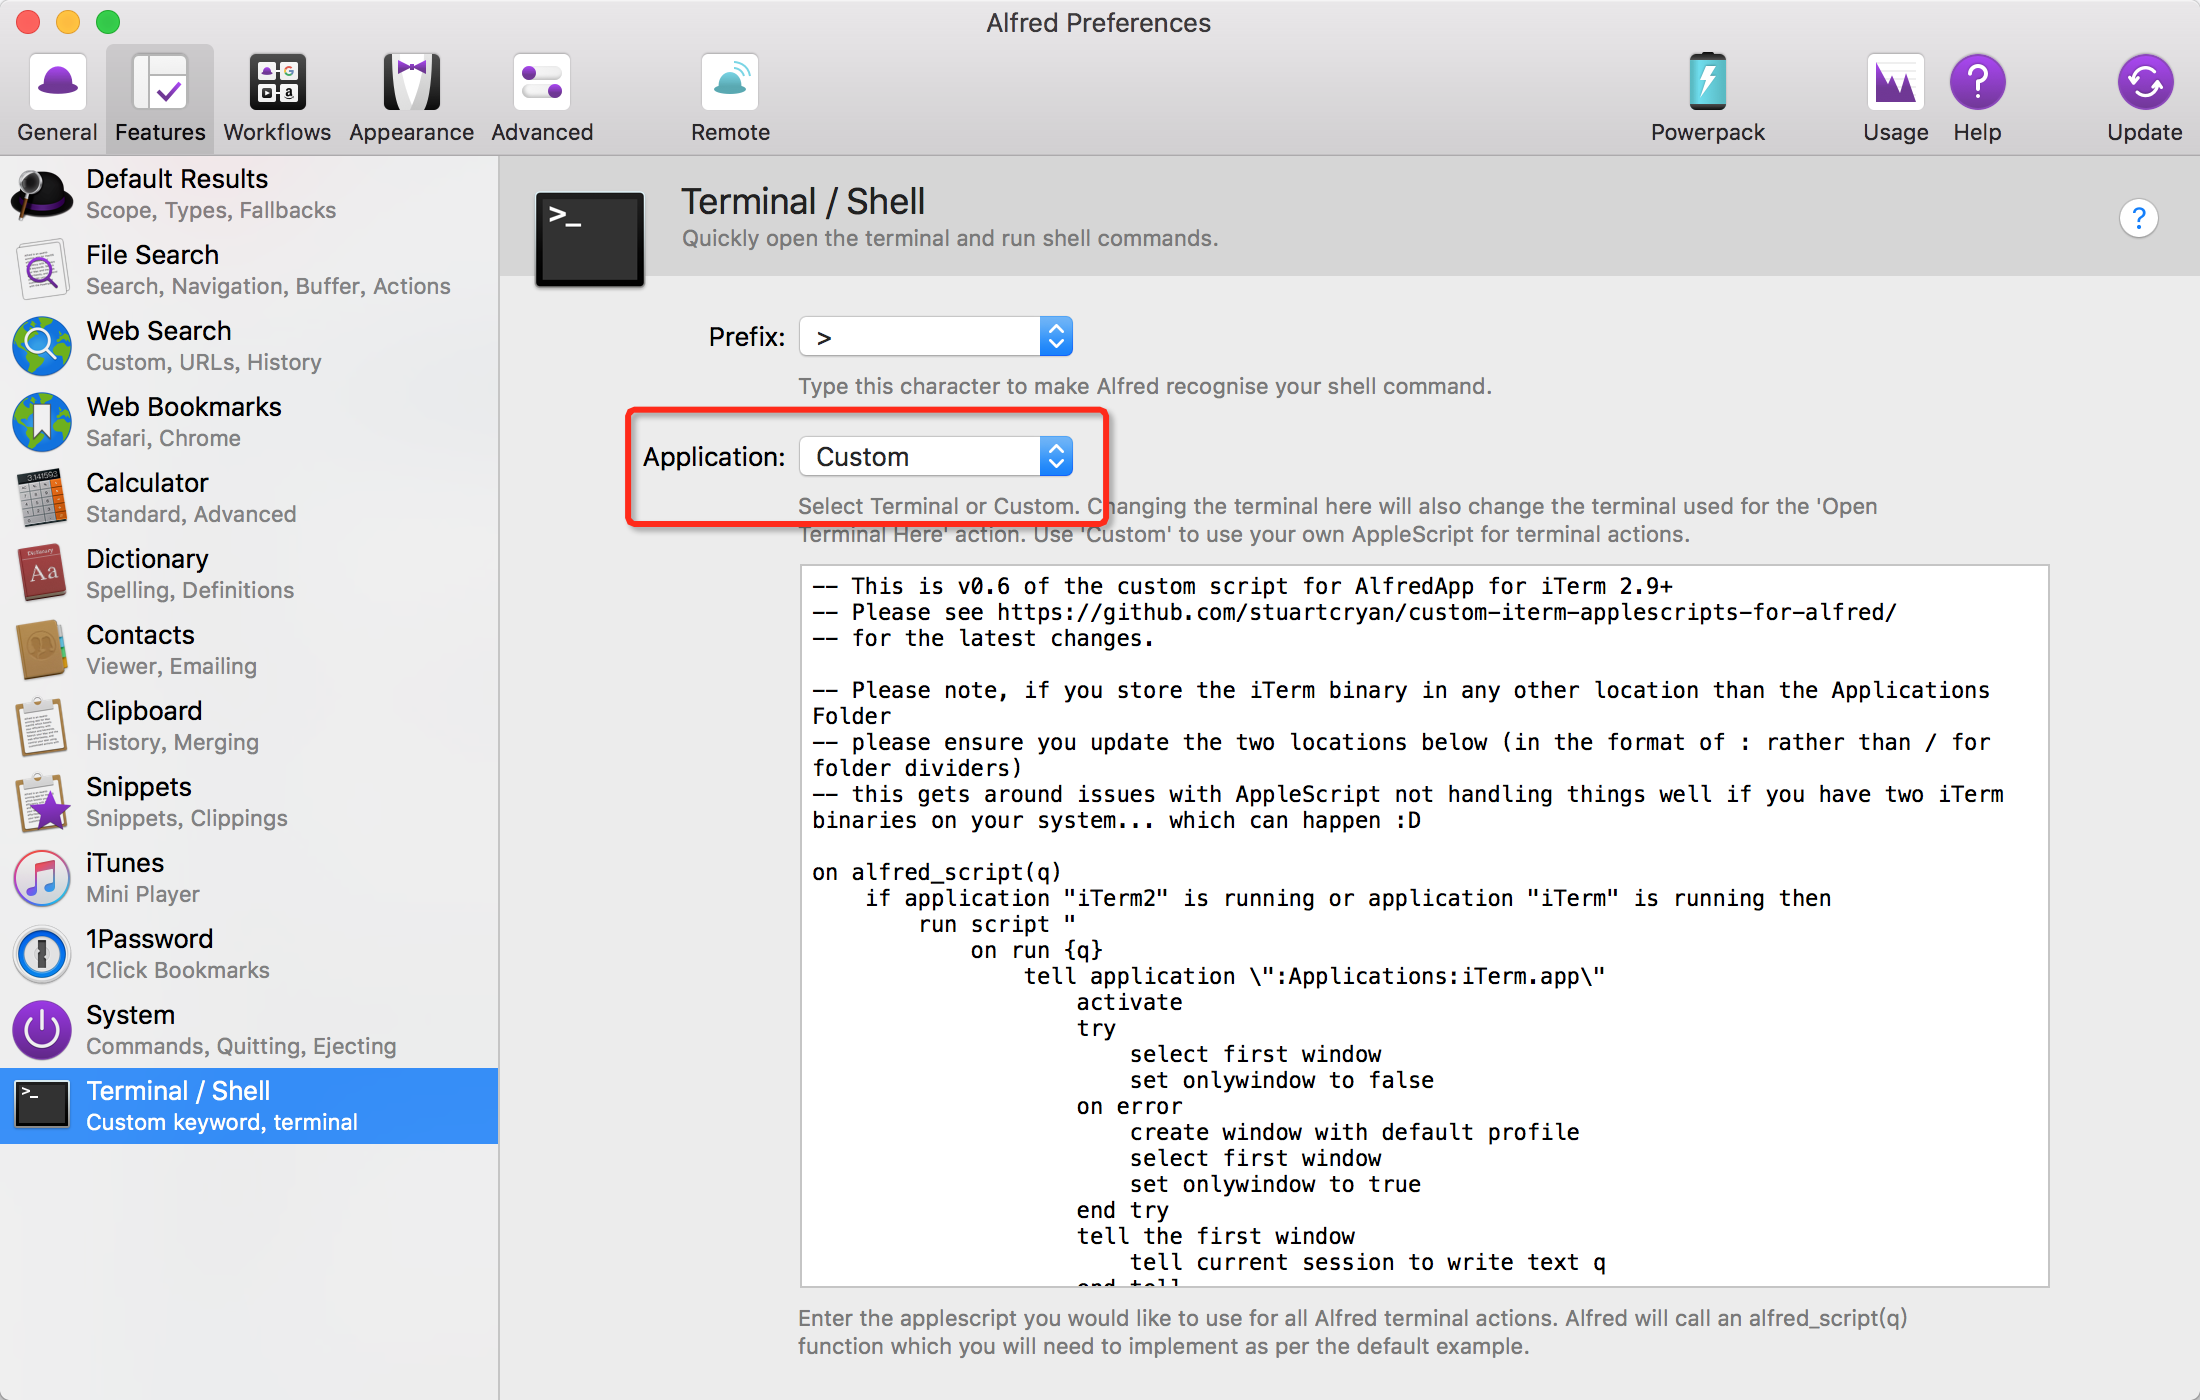Click the circular help button for Terminal

[2138, 218]
